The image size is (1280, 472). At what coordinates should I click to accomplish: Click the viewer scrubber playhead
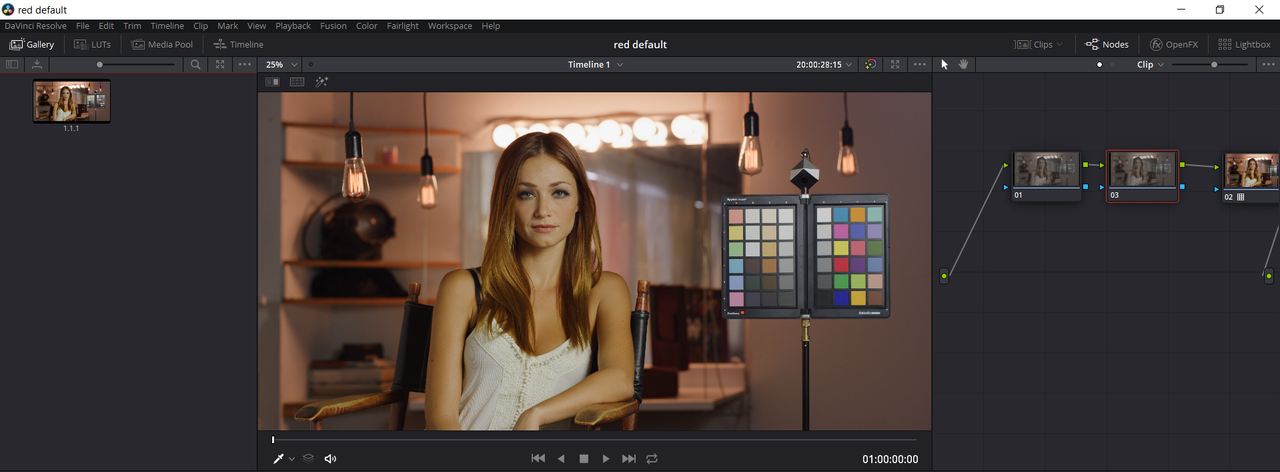click(x=273, y=439)
